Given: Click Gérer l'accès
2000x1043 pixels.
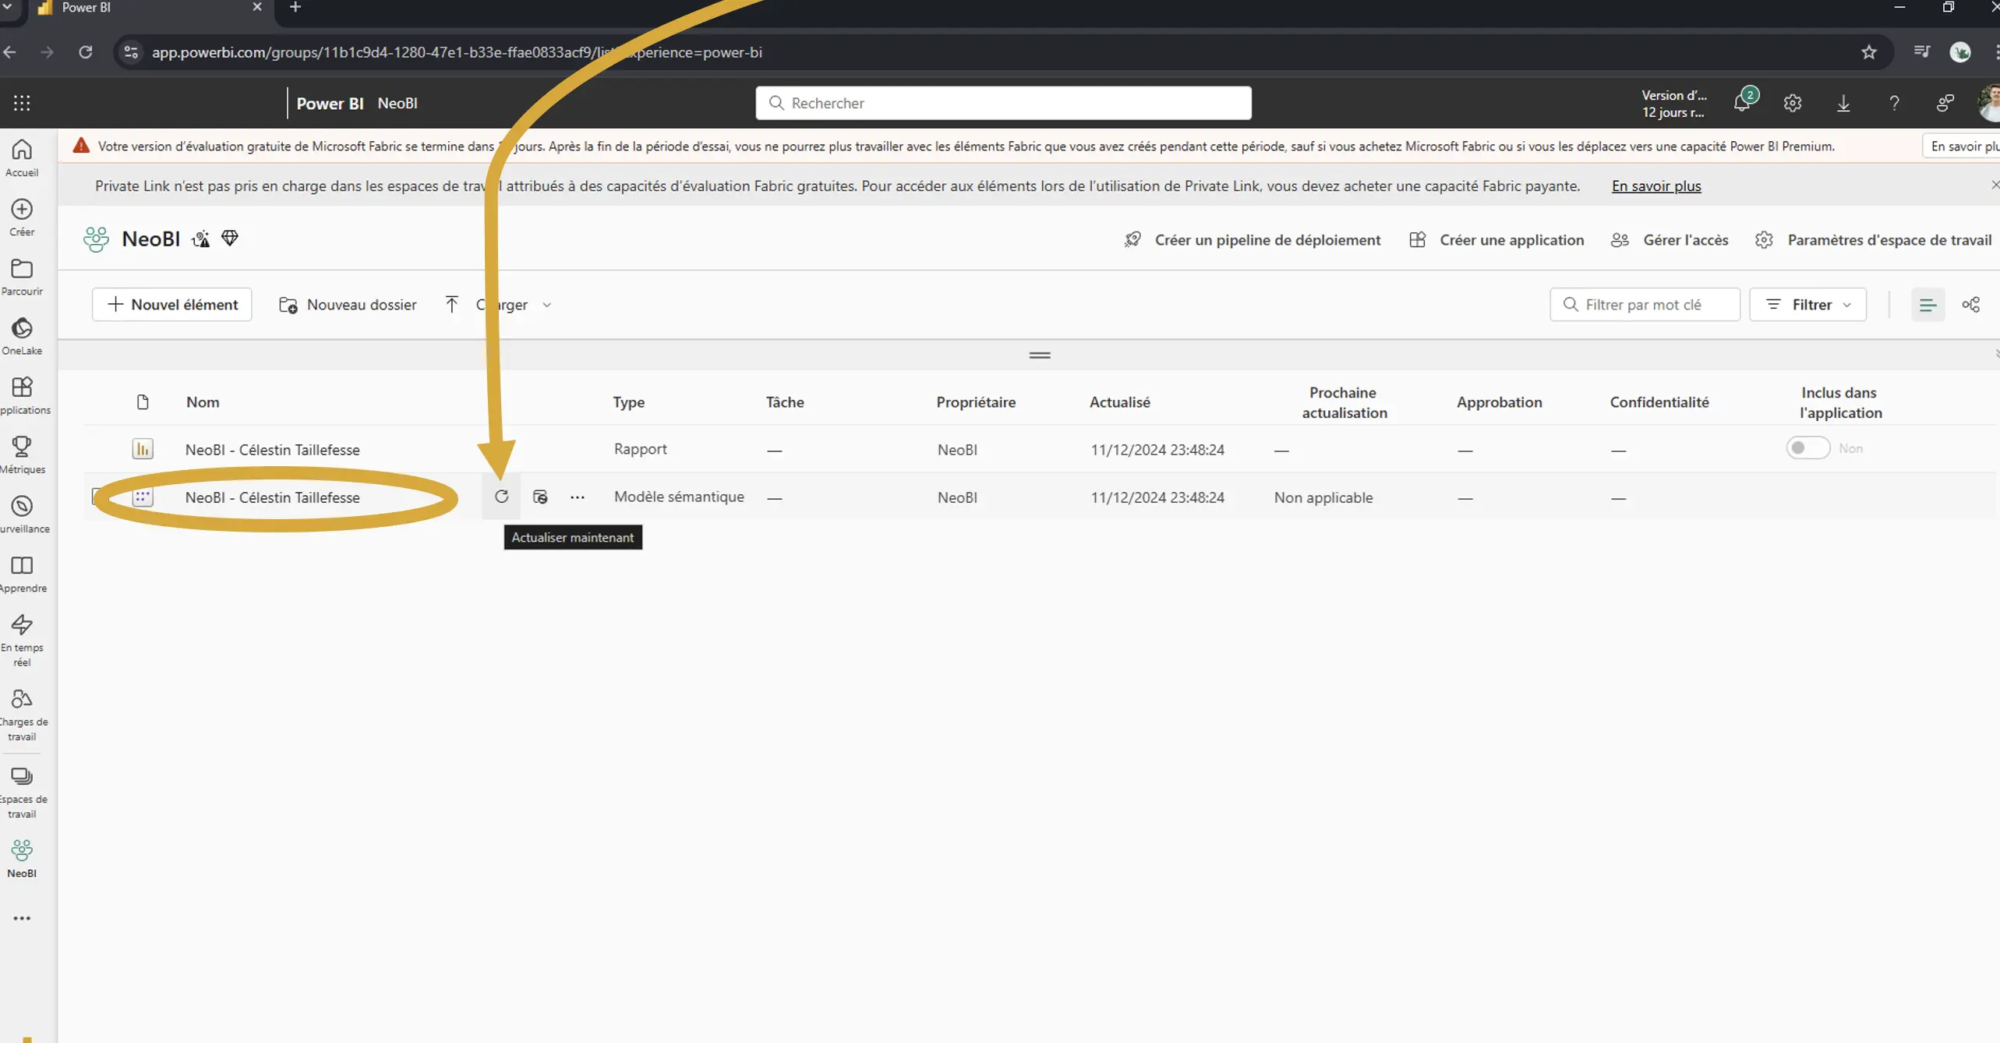Looking at the screenshot, I should [1670, 240].
